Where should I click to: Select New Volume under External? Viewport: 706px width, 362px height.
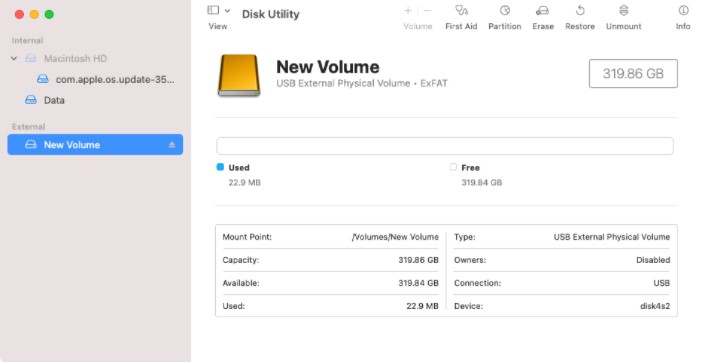tap(95, 145)
